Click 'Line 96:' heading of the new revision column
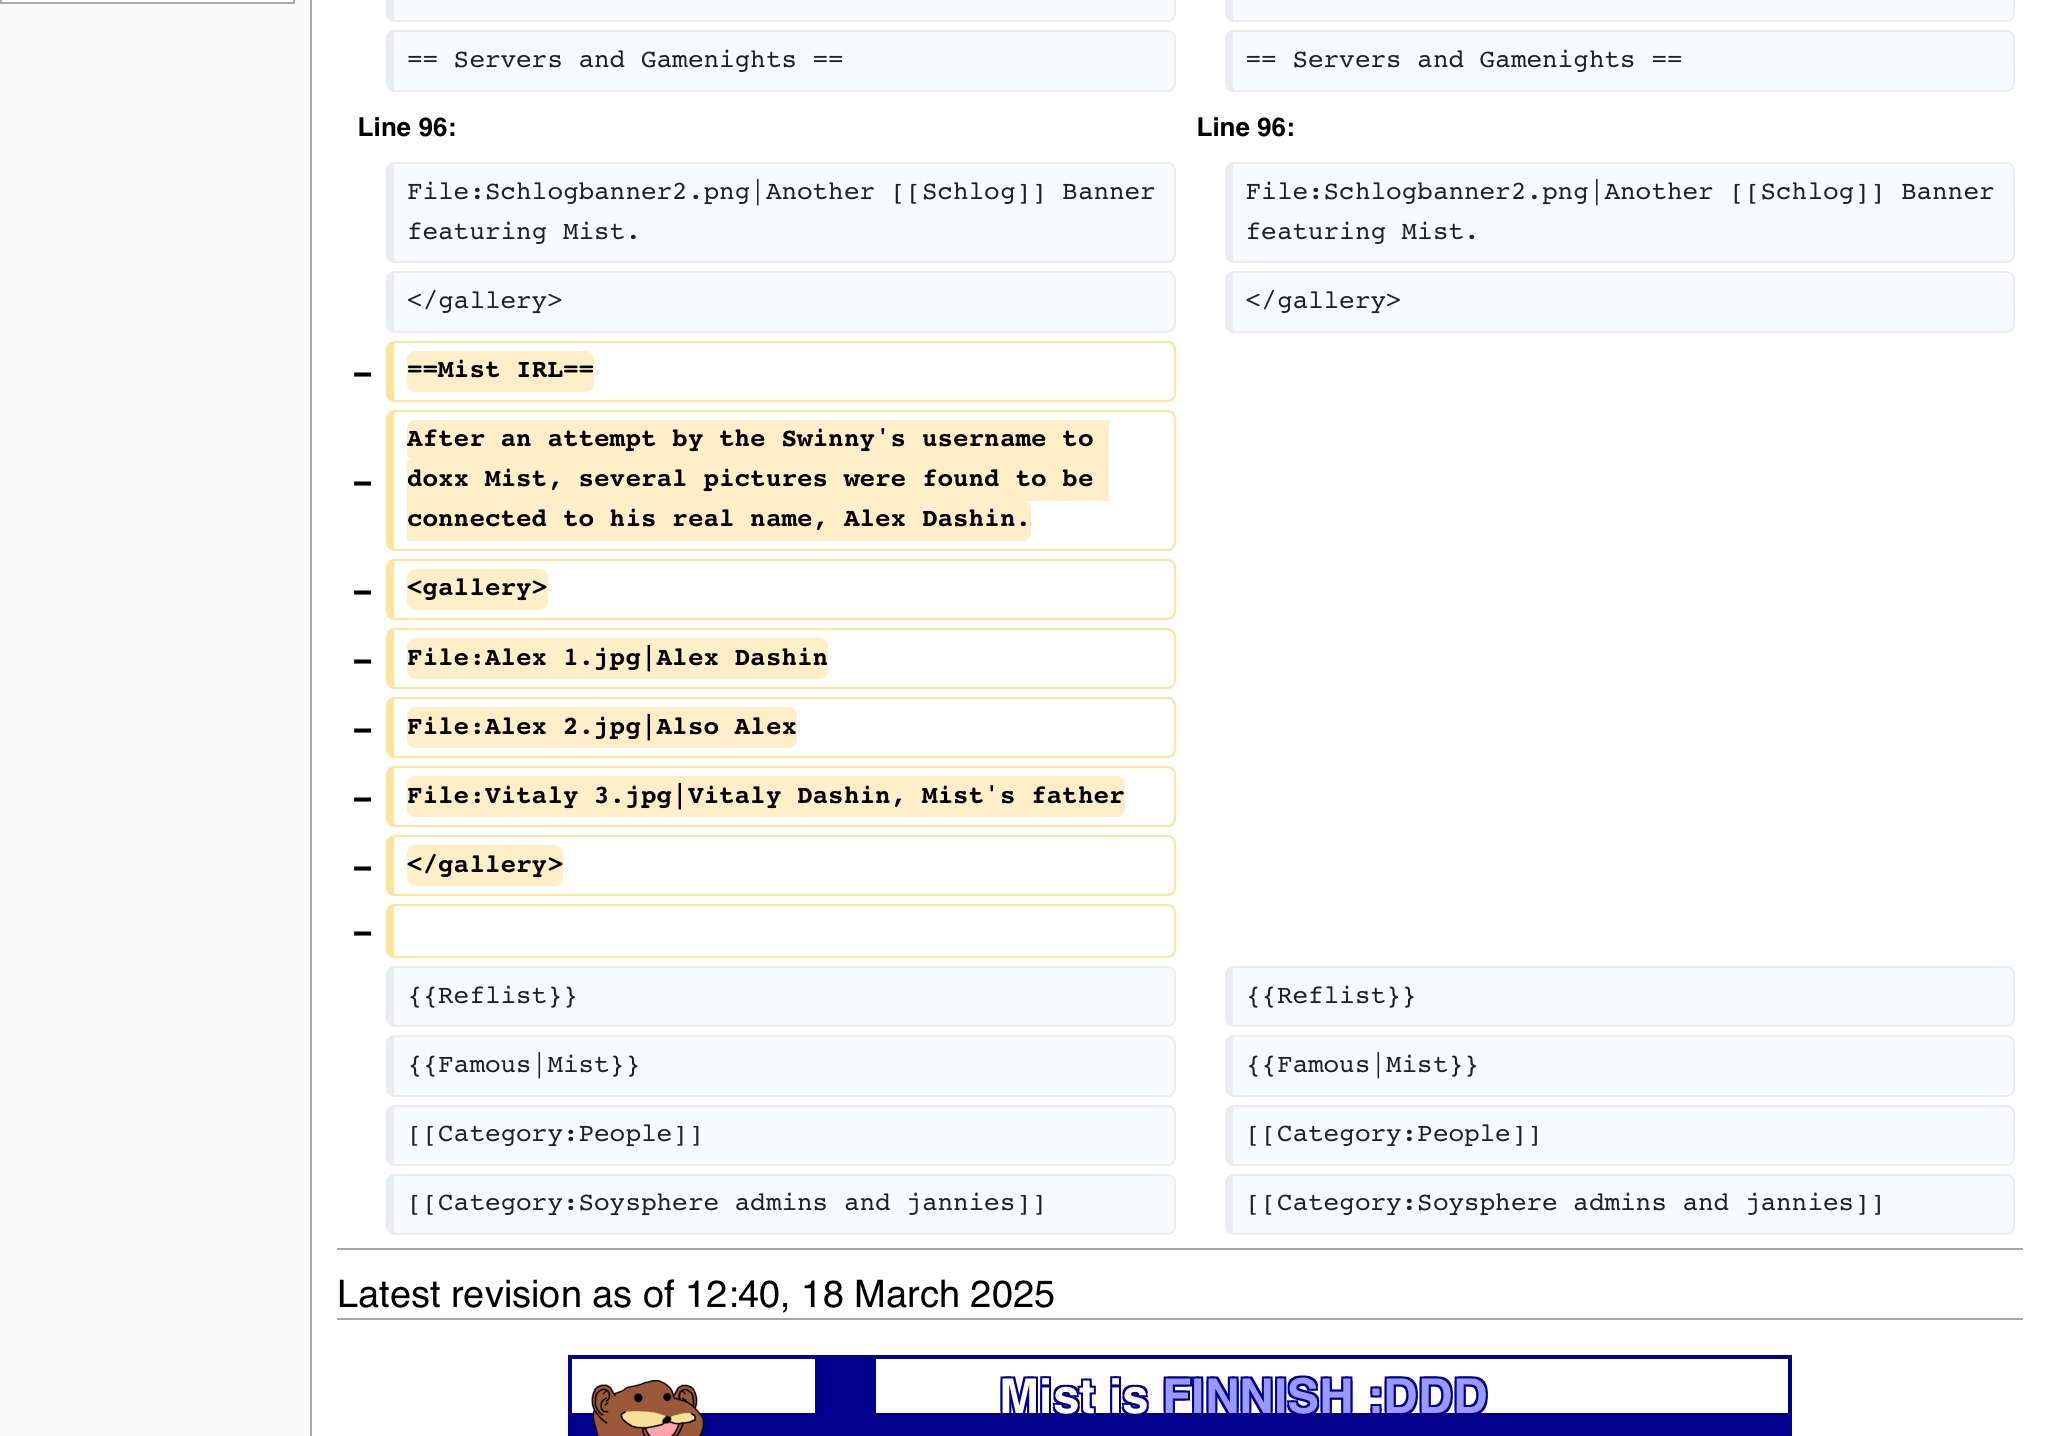Image resolution: width=2048 pixels, height=1436 pixels. pyautogui.click(x=1245, y=127)
